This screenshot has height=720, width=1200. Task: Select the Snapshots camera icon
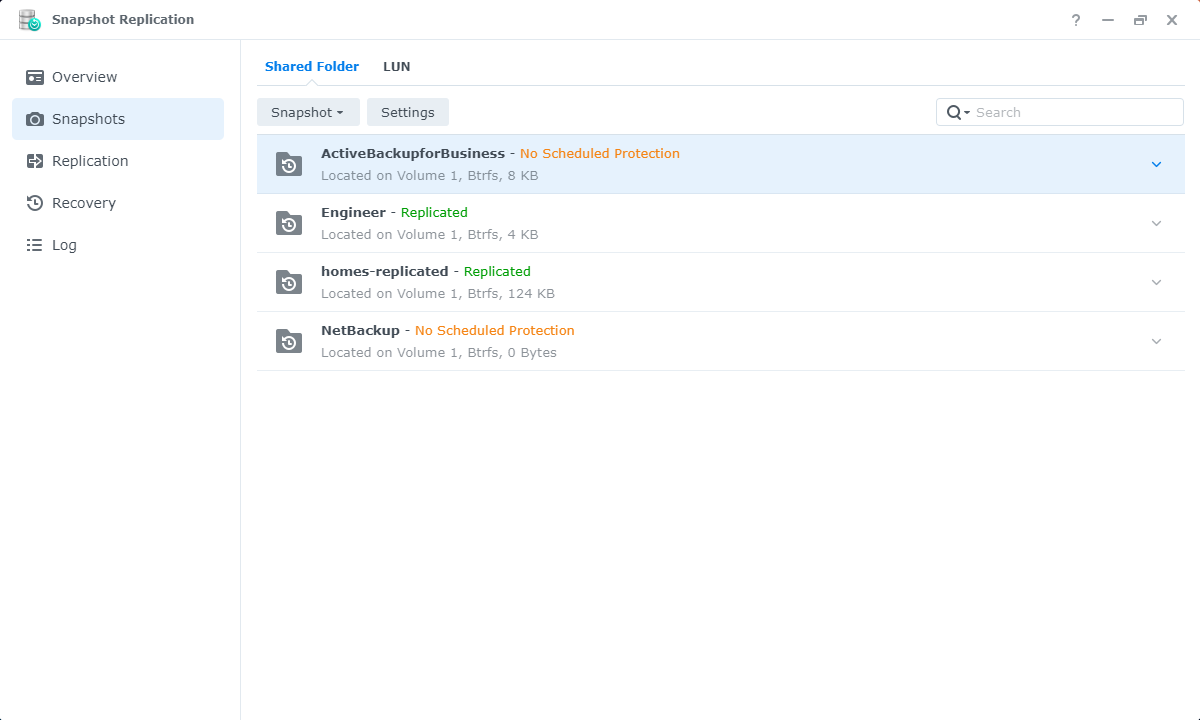[x=35, y=119]
